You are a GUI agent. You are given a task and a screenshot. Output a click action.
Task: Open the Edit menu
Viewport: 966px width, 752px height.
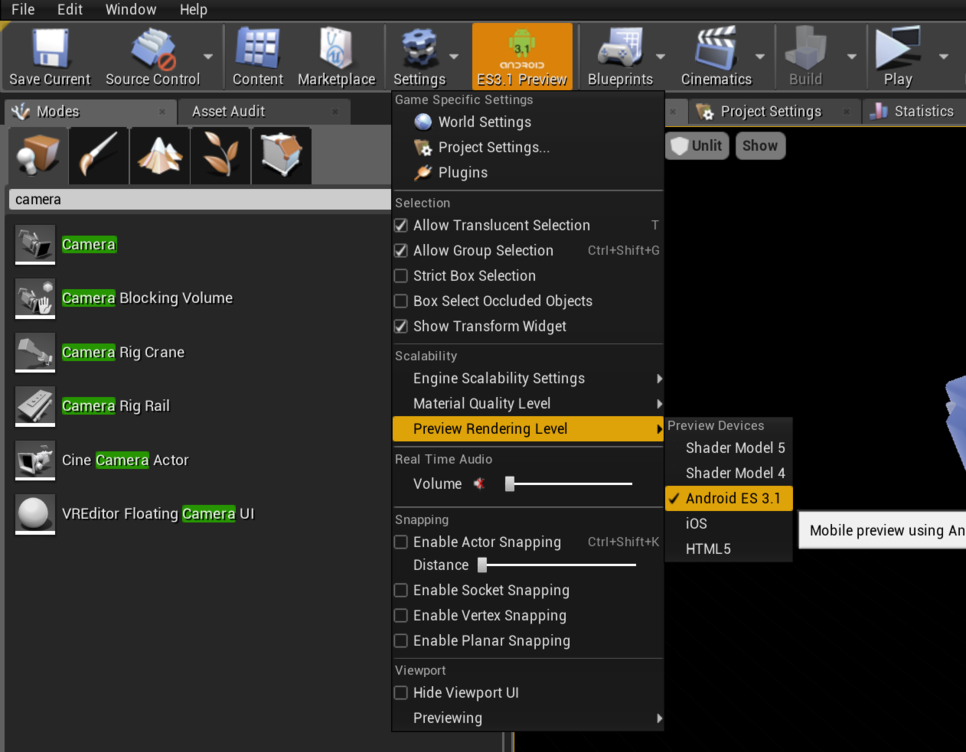[70, 9]
